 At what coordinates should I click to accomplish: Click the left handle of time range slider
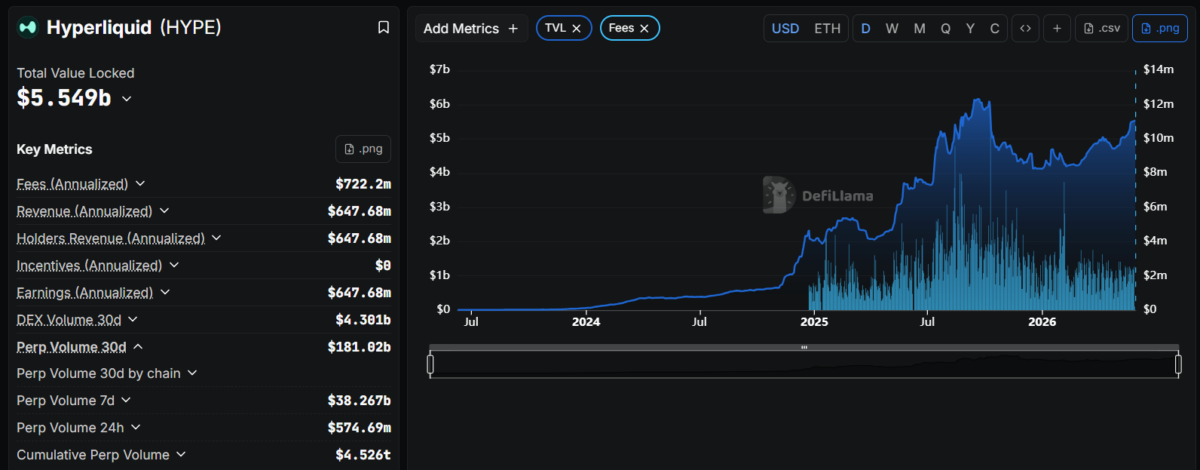tap(431, 365)
